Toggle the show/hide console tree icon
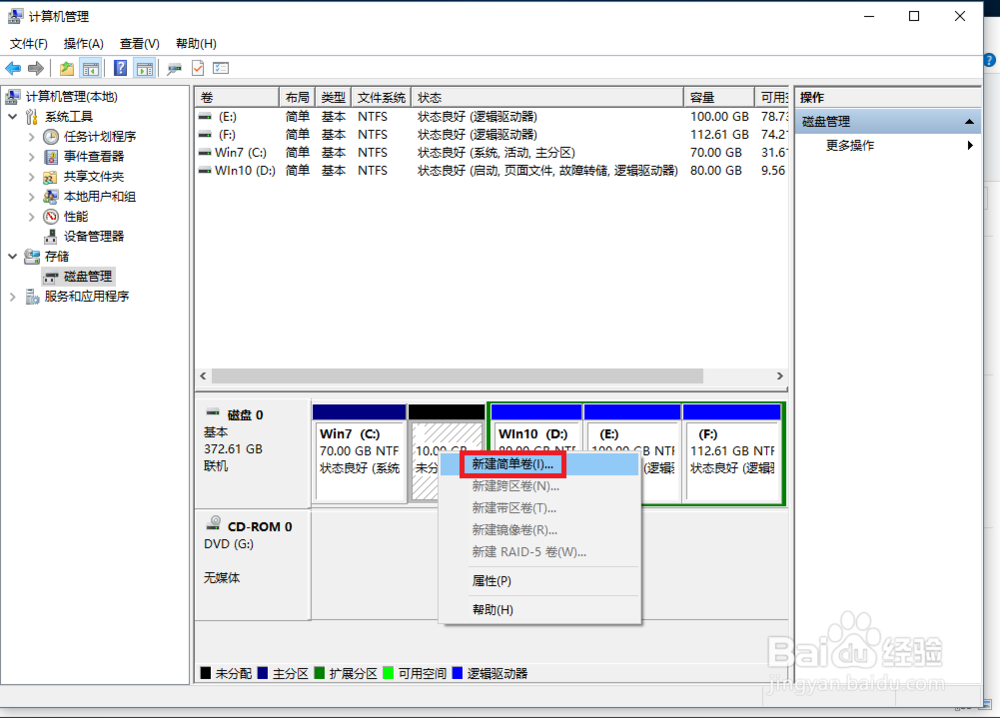This screenshot has width=1000, height=718. pos(92,67)
